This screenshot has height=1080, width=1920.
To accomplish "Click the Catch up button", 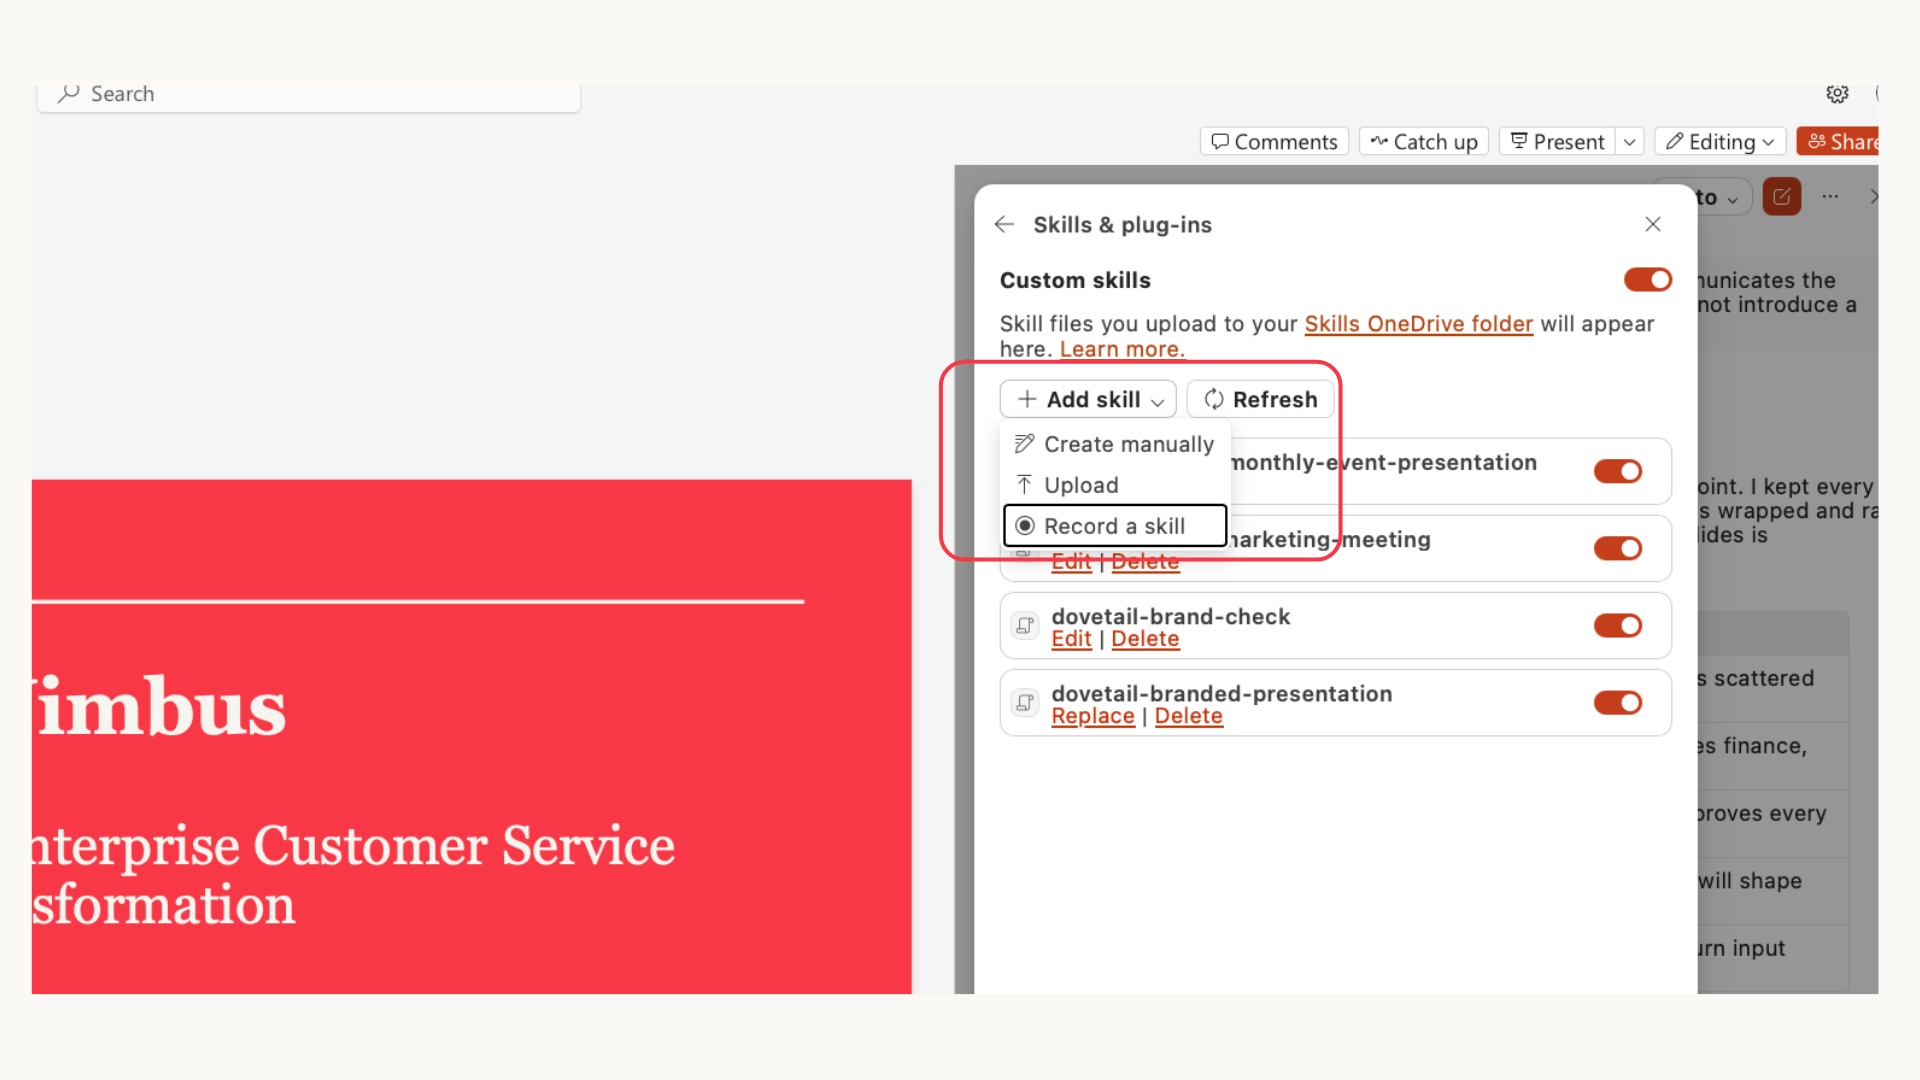I will [1424, 142].
